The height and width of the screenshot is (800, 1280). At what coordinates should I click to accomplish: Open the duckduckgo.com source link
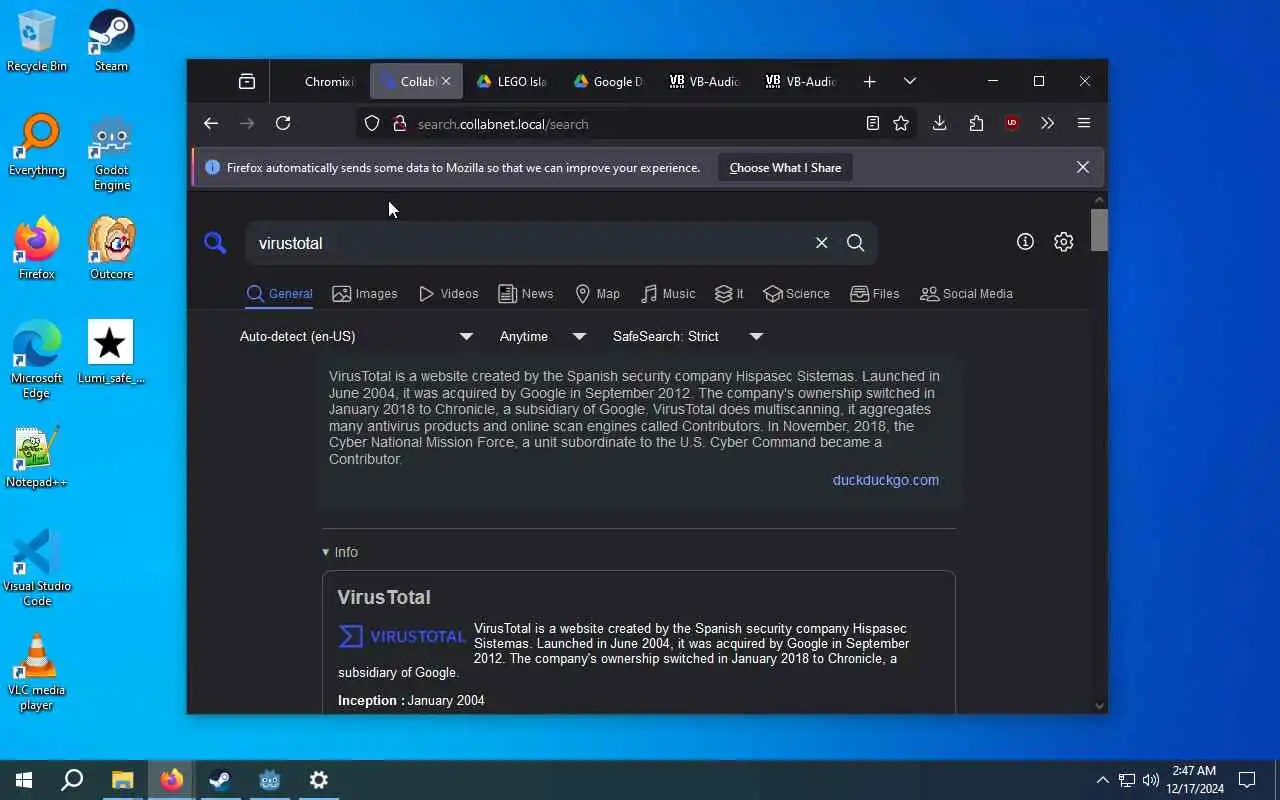[x=885, y=480]
